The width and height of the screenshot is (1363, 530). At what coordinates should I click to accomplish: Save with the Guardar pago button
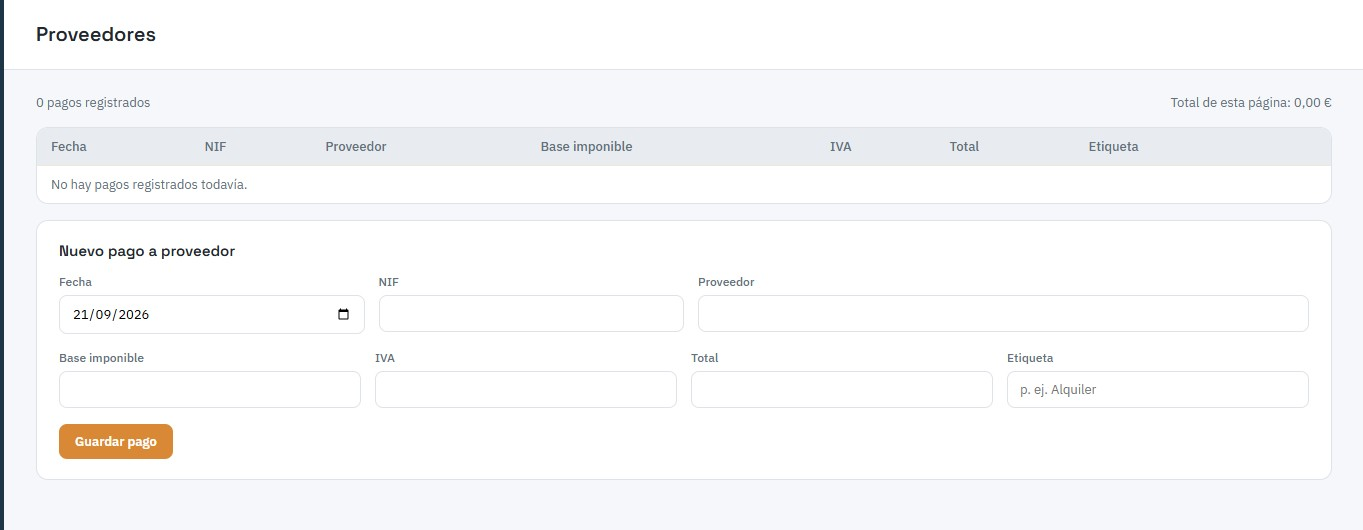point(116,441)
